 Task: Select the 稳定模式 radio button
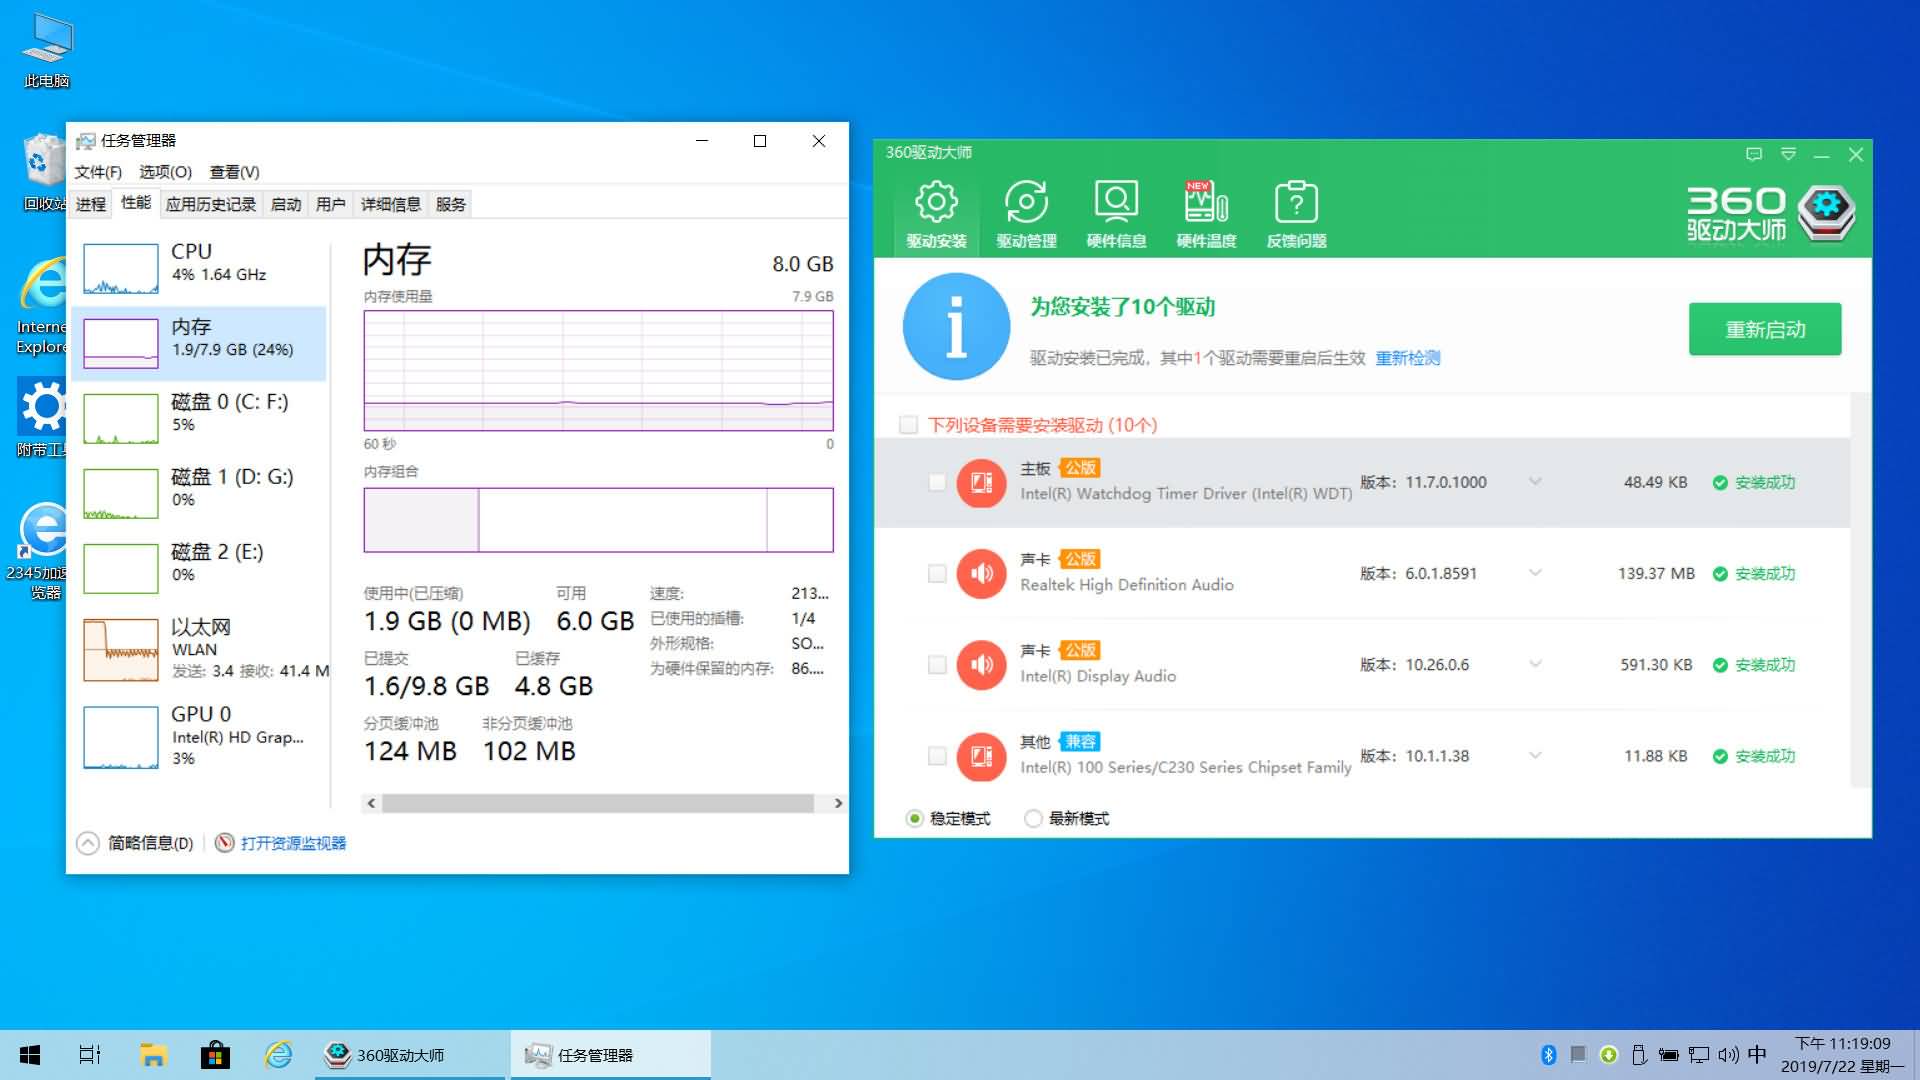914,819
